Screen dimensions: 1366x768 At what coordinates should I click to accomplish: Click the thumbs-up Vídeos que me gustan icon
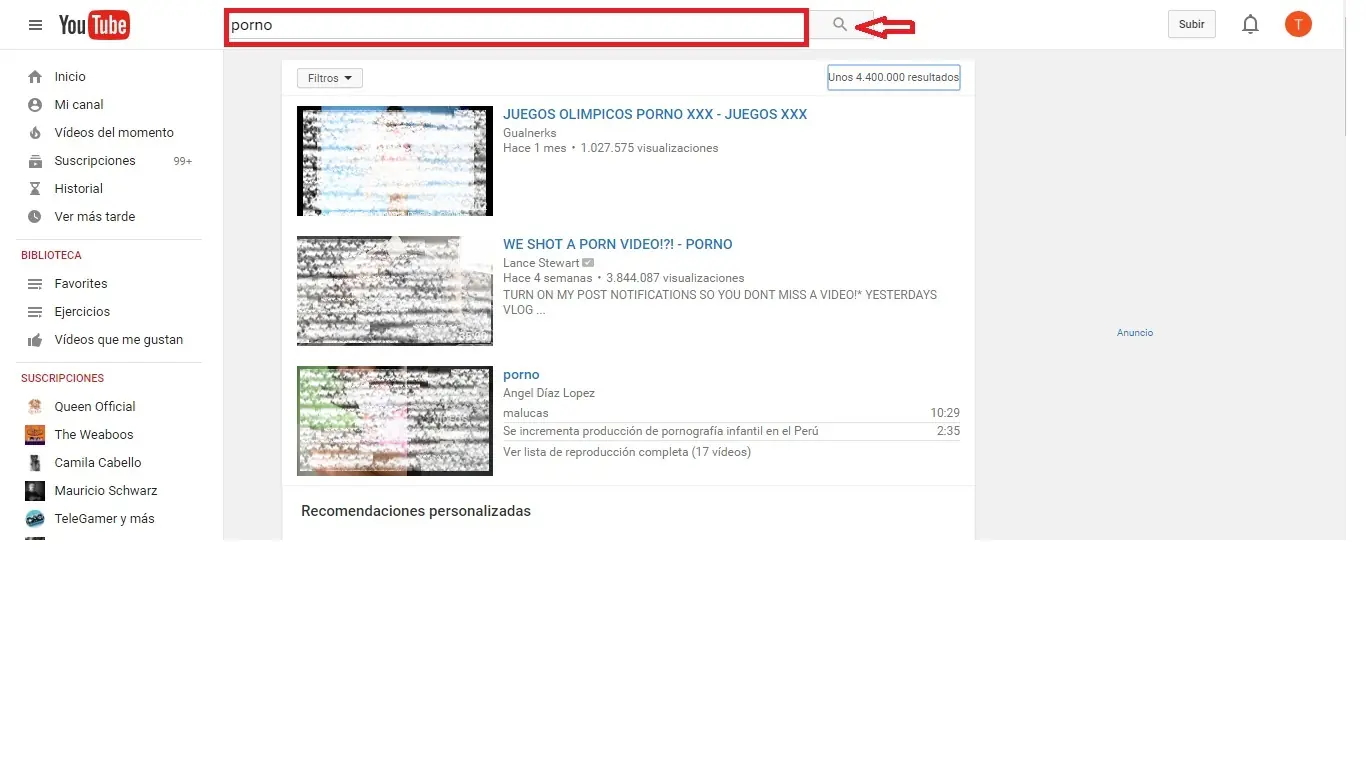35,340
